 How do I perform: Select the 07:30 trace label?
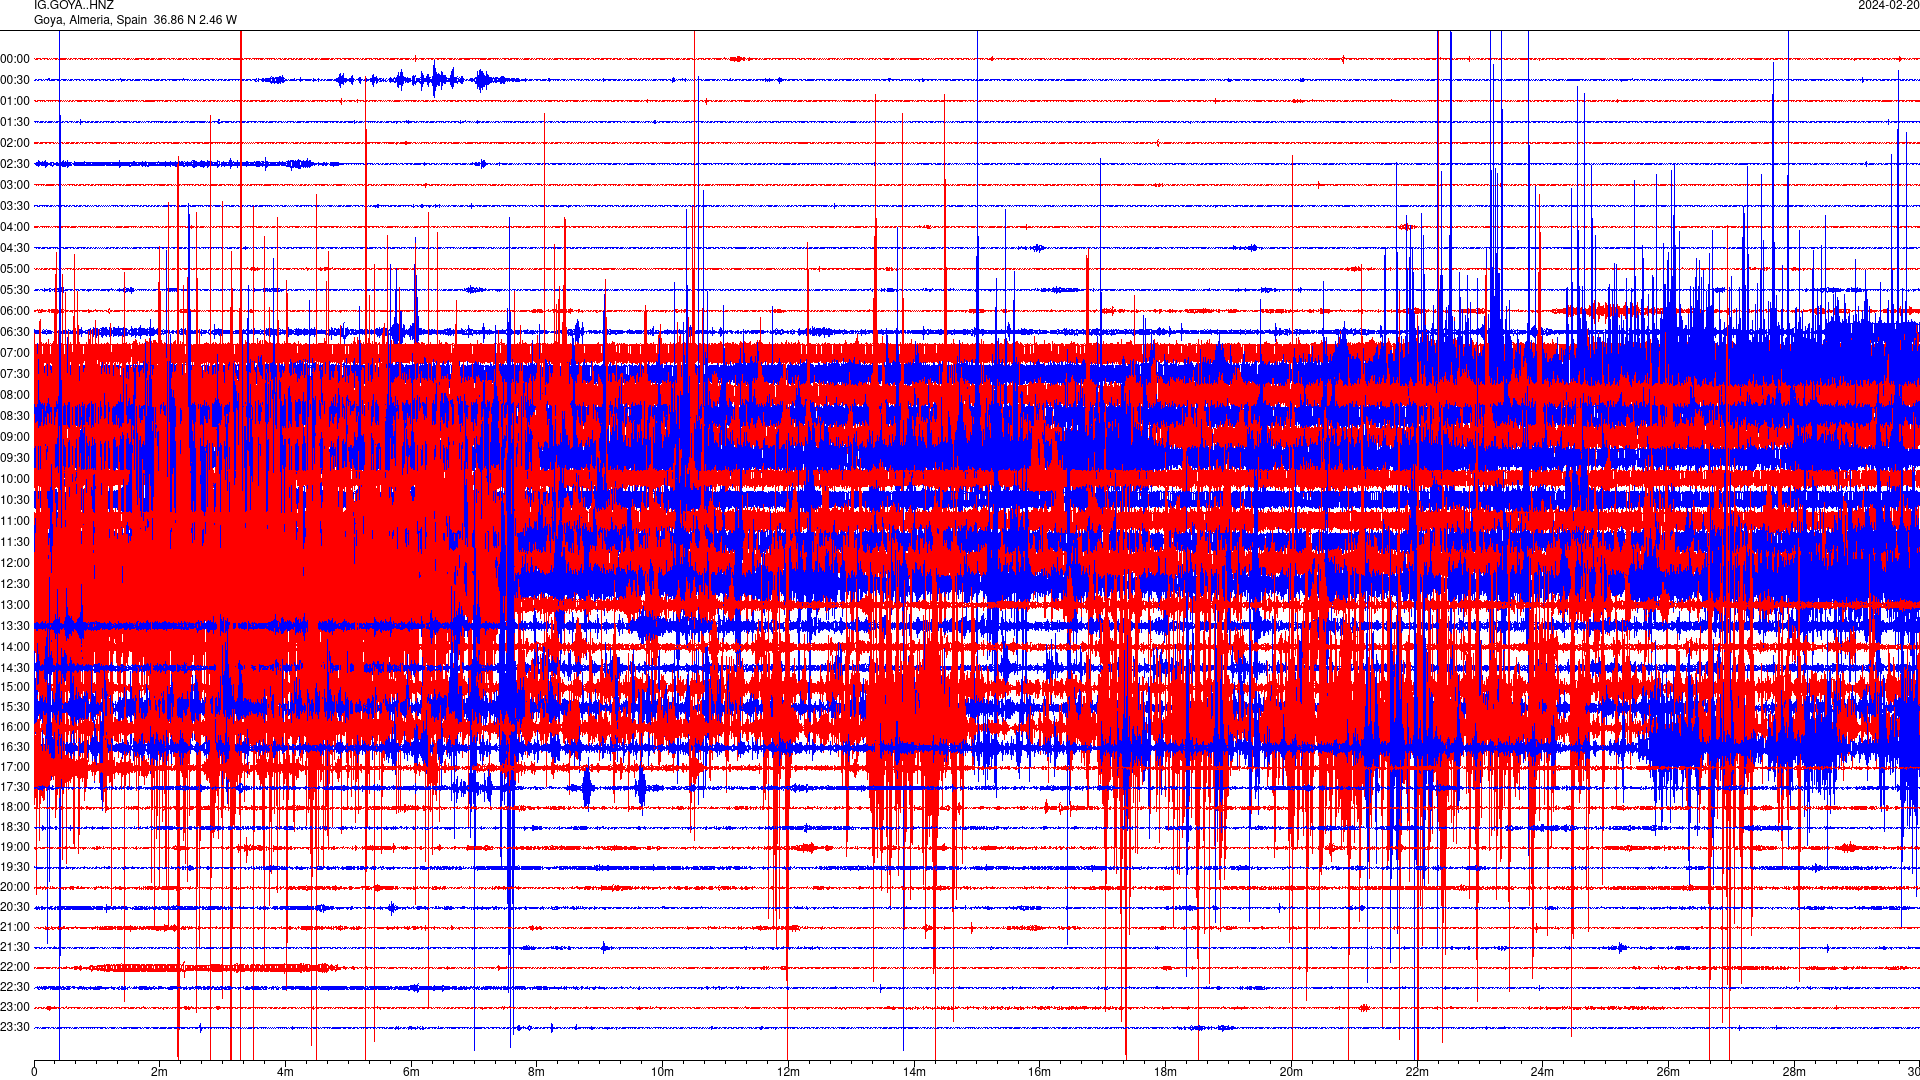click(x=15, y=374)
